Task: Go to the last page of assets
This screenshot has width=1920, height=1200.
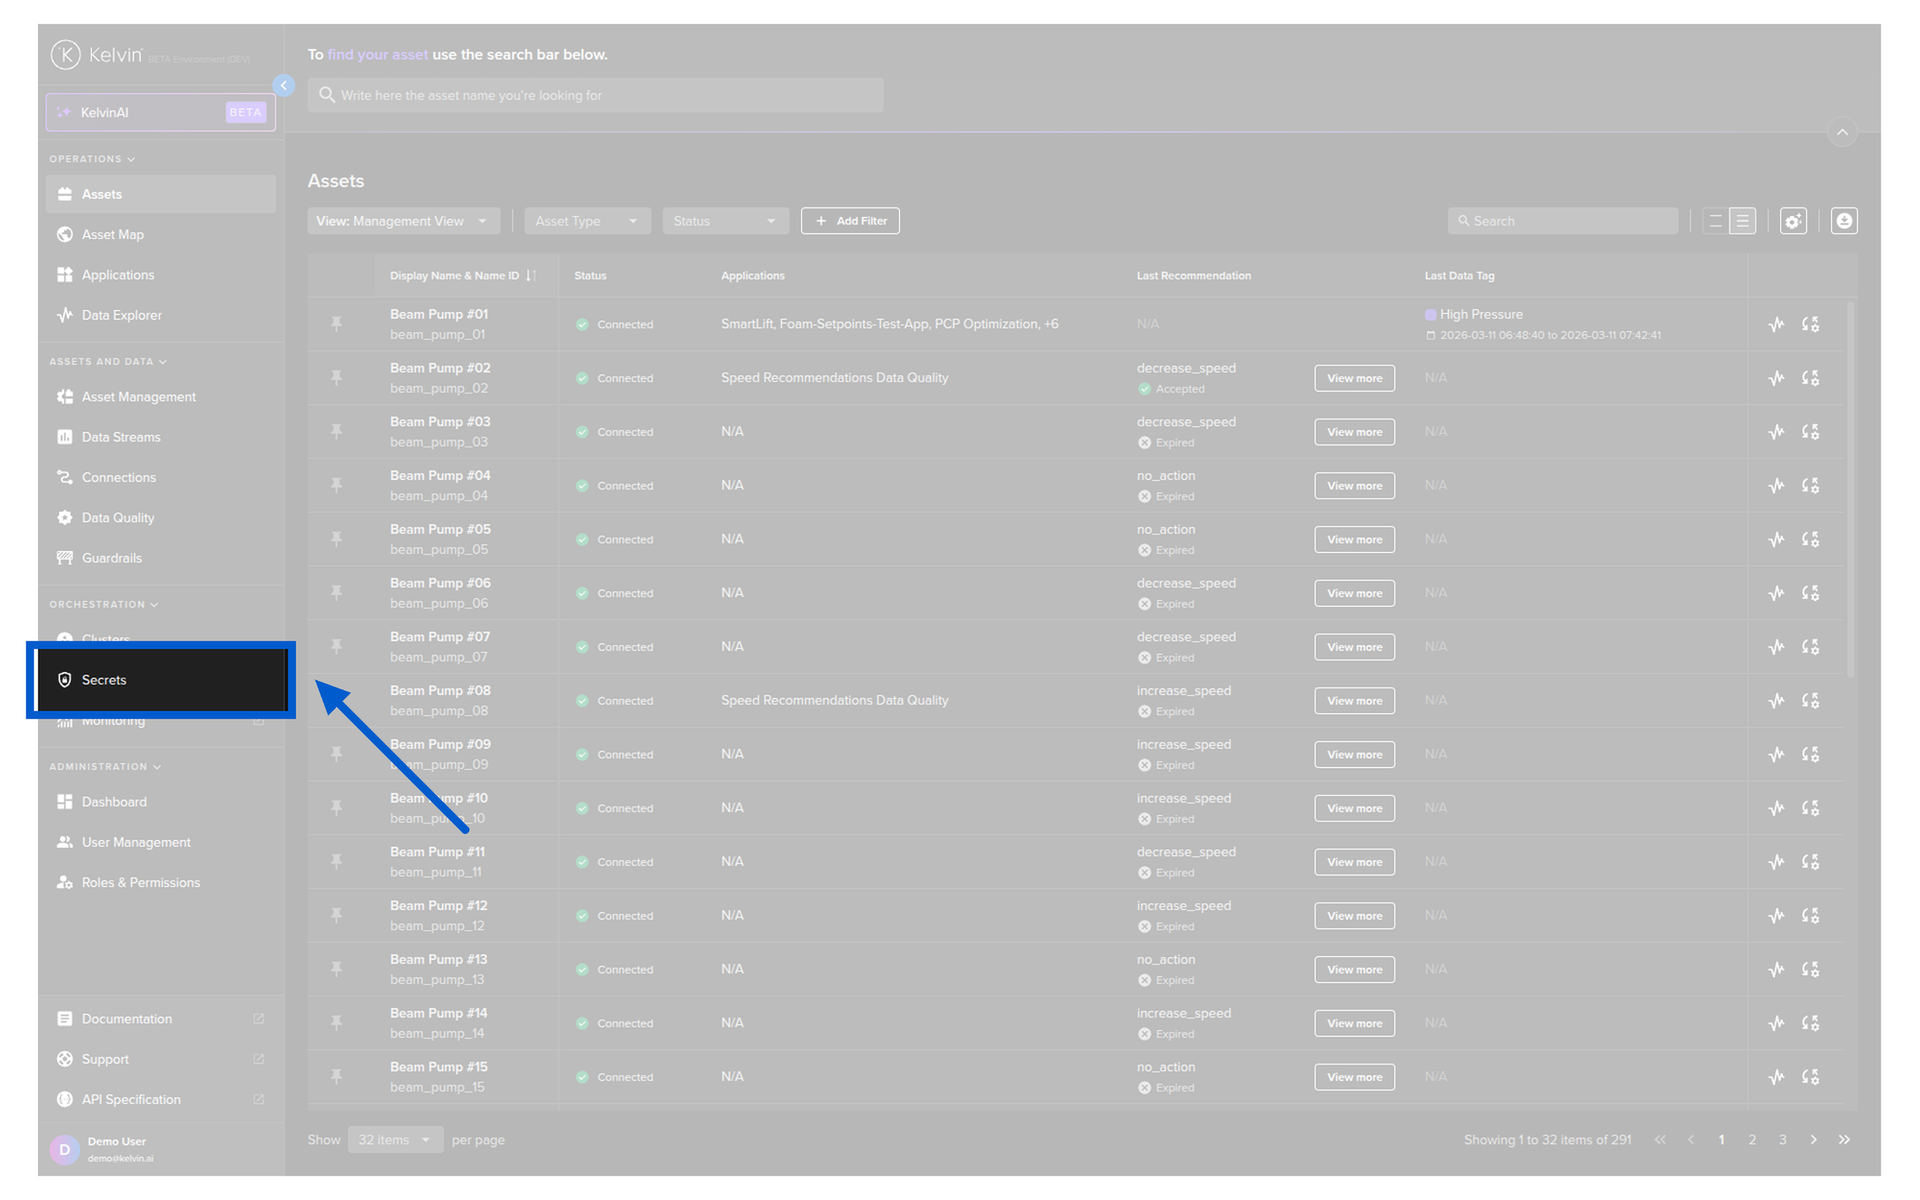Action: 1844,1140
